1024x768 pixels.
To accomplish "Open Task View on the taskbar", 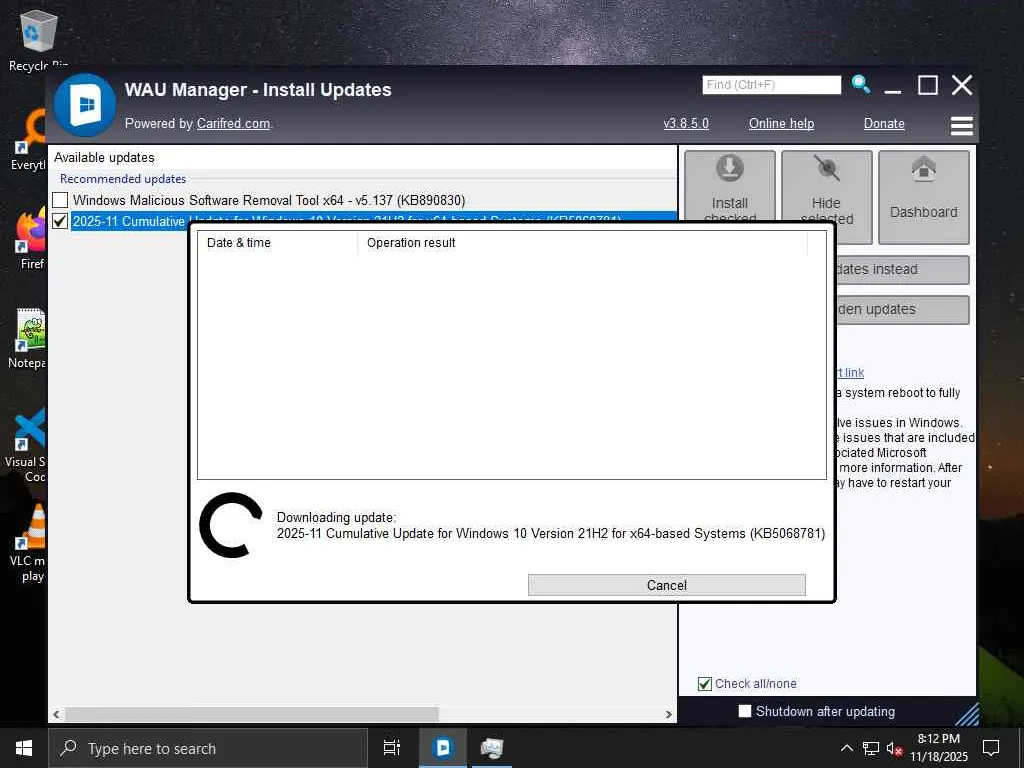I will point(392,748).
